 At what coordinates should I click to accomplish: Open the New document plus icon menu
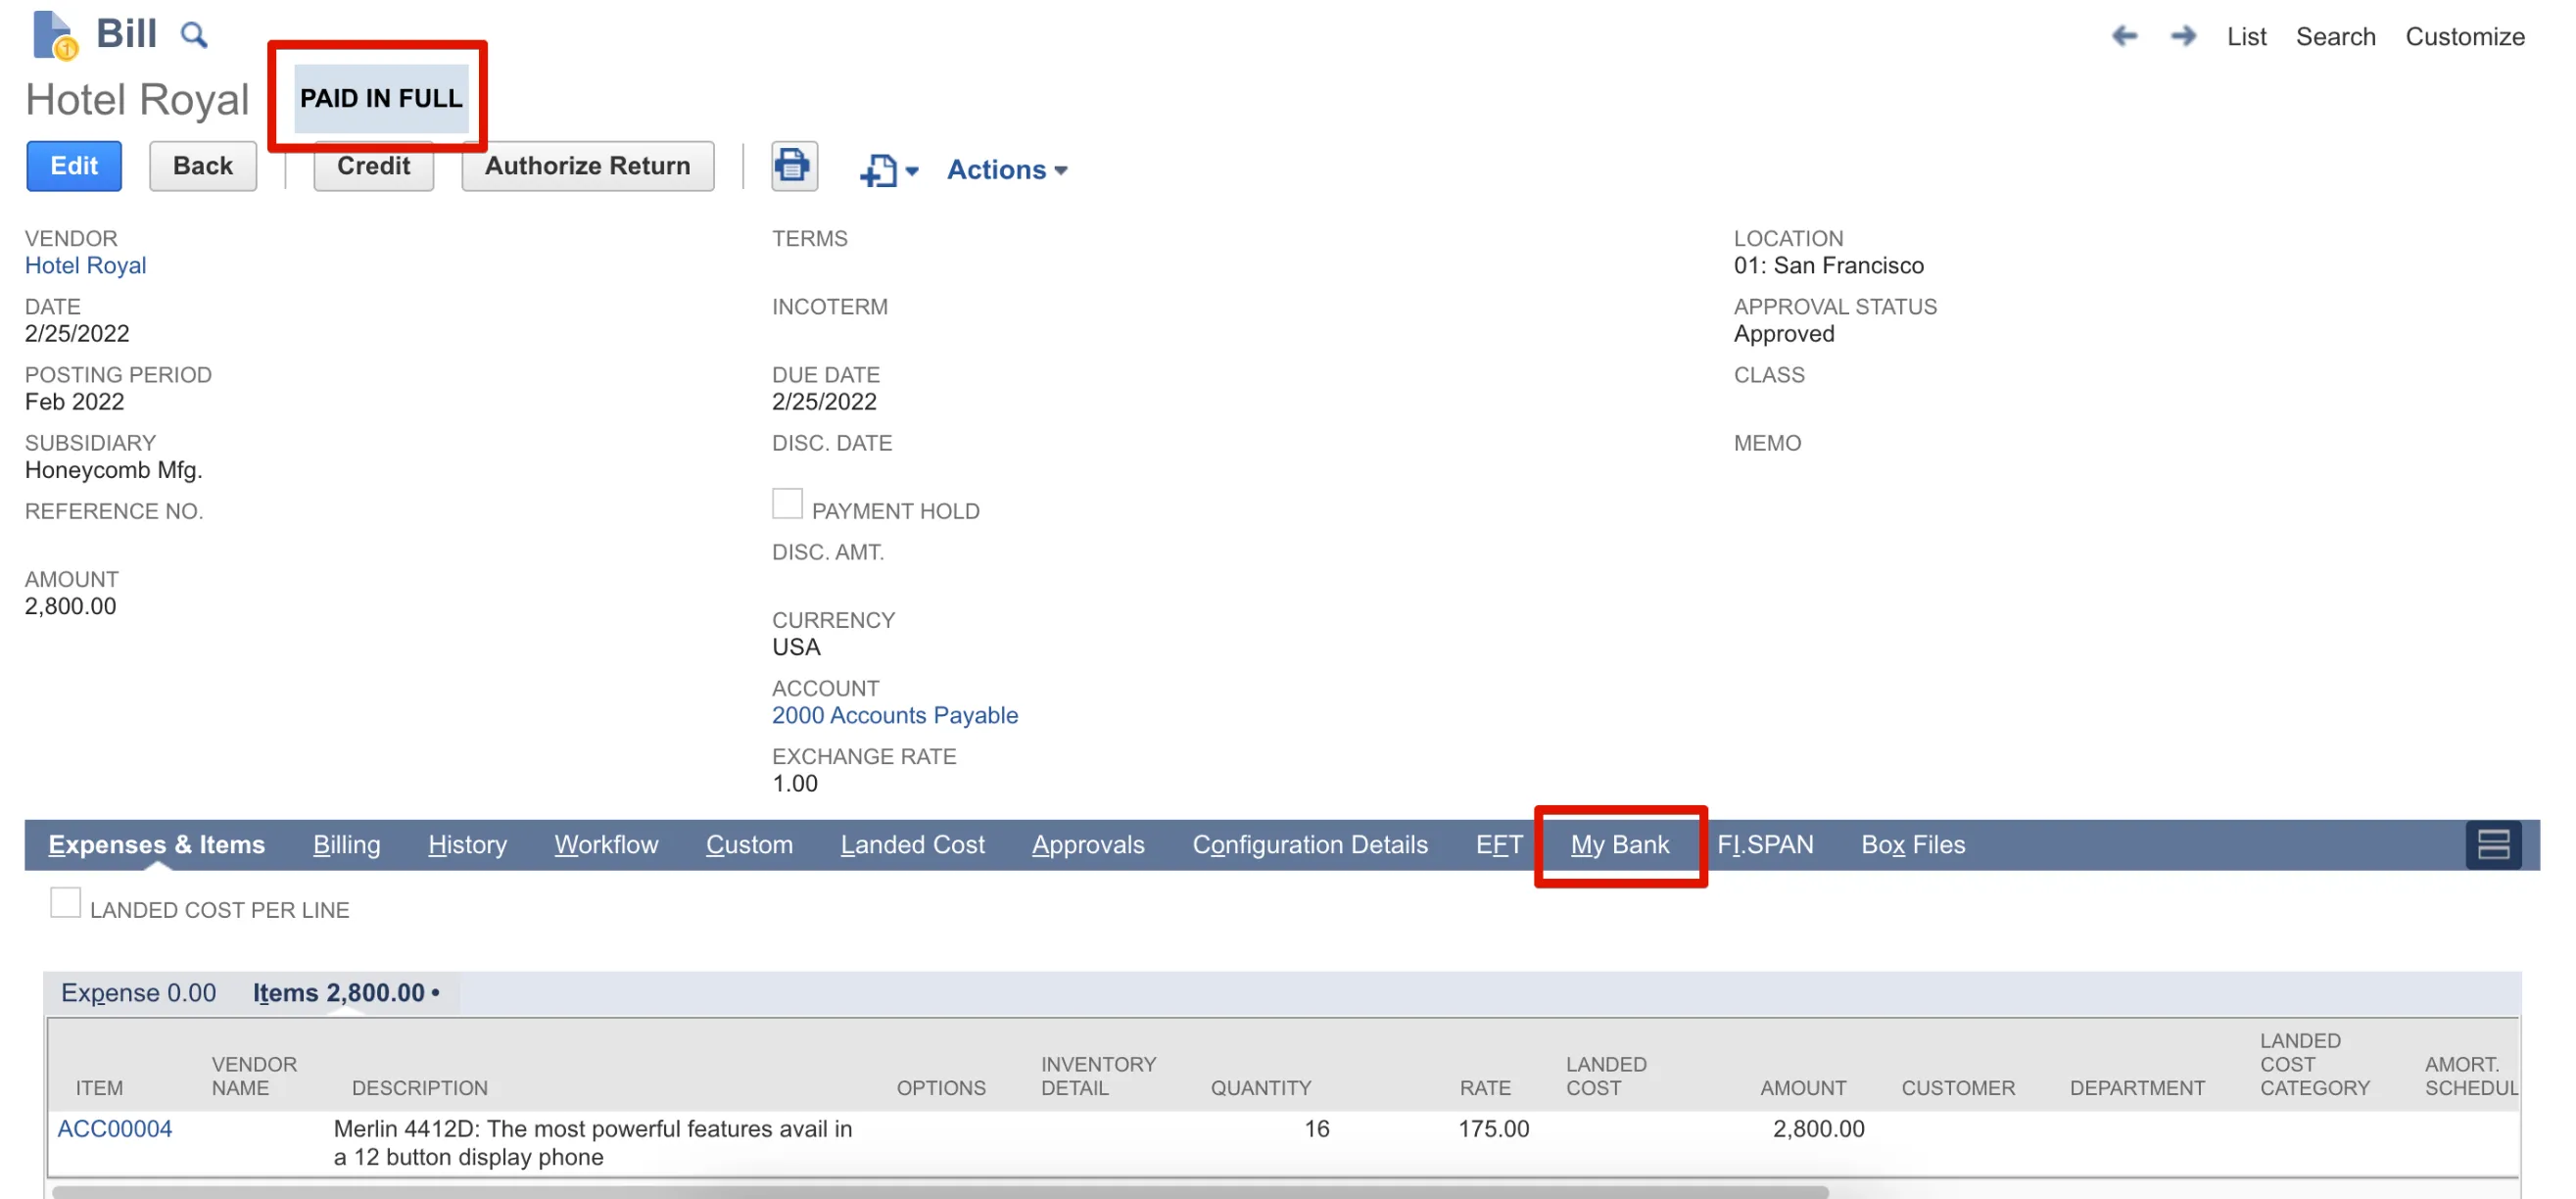pos(888,170)
